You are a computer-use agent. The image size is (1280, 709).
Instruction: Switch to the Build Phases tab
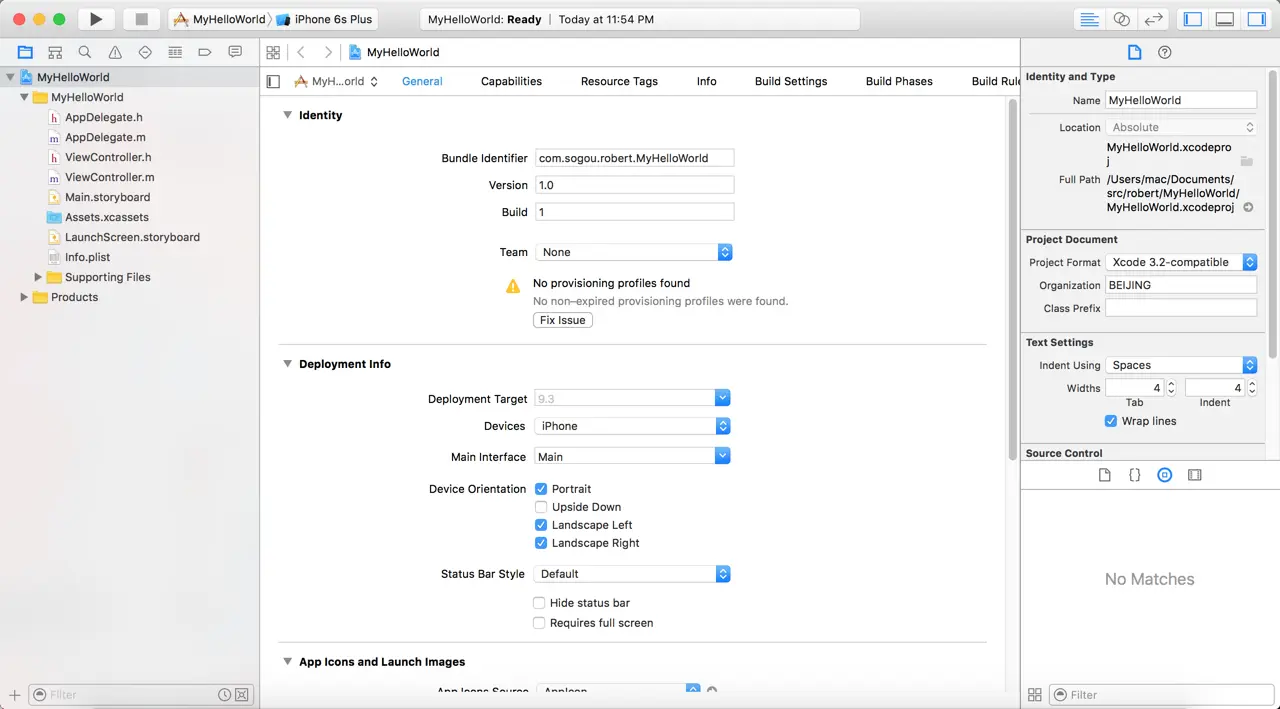coord(899,81)
